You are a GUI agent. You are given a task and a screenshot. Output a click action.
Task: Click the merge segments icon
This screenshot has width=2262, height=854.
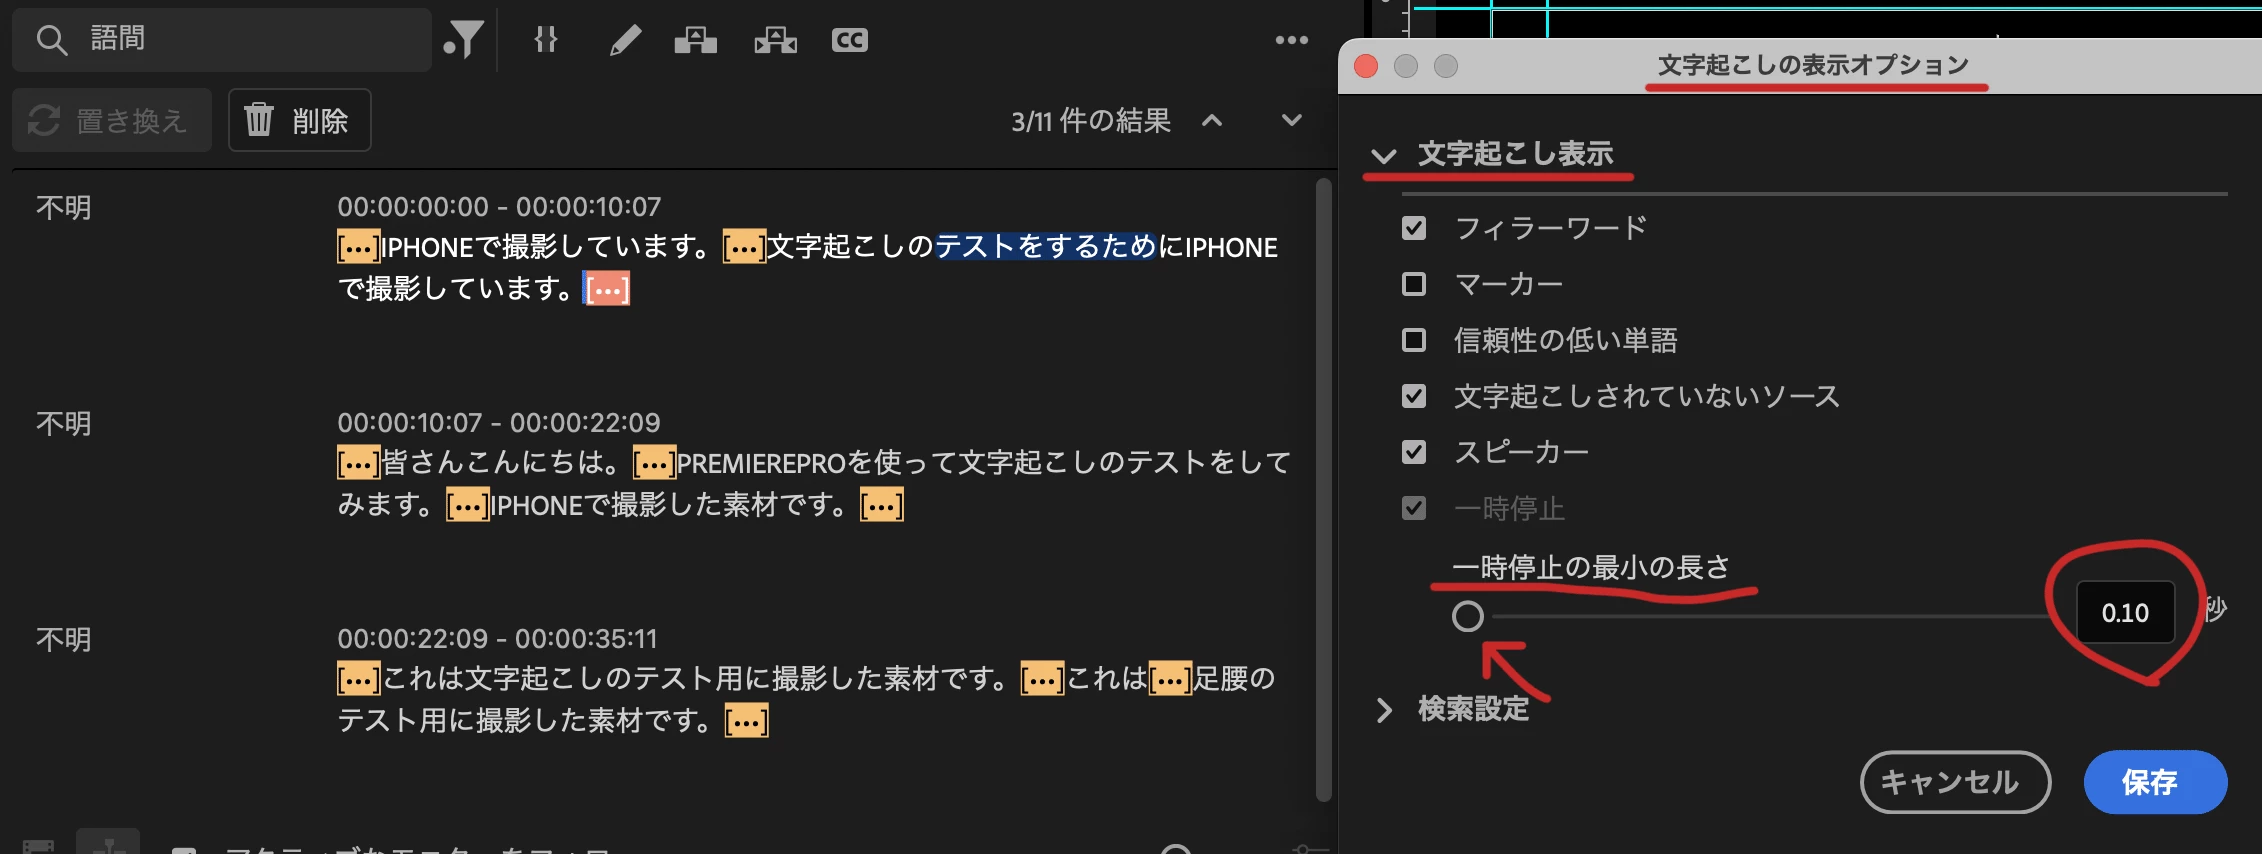pos(696,40)
